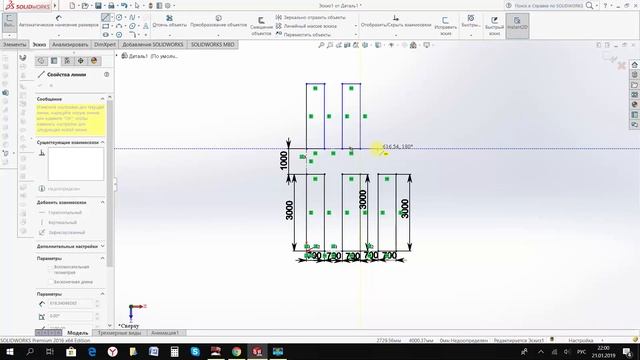Screen dimensions: 640x360
Task: Click property panel vertical scrollbar
Action: tap(109, 184)
